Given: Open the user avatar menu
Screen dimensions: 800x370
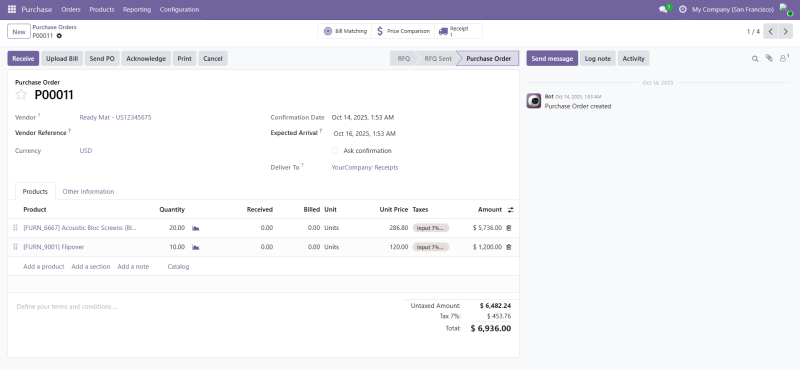Looking at the screenshot, I should 786,9.
